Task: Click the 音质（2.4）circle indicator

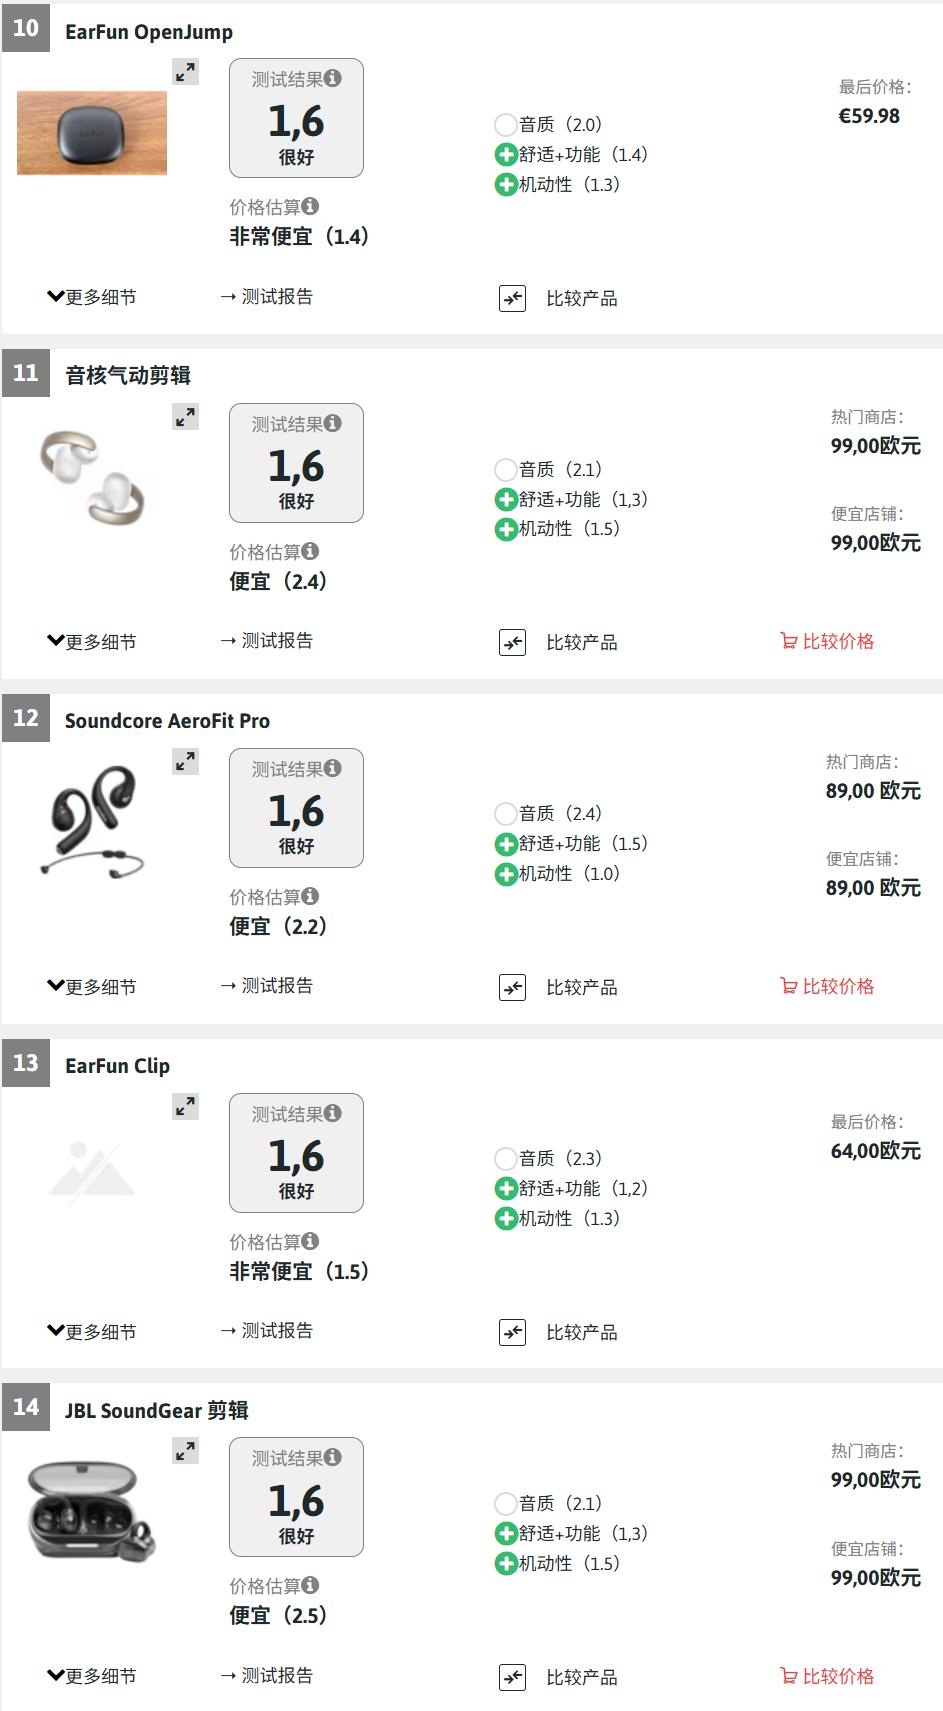Action: [x=506, y=814]
